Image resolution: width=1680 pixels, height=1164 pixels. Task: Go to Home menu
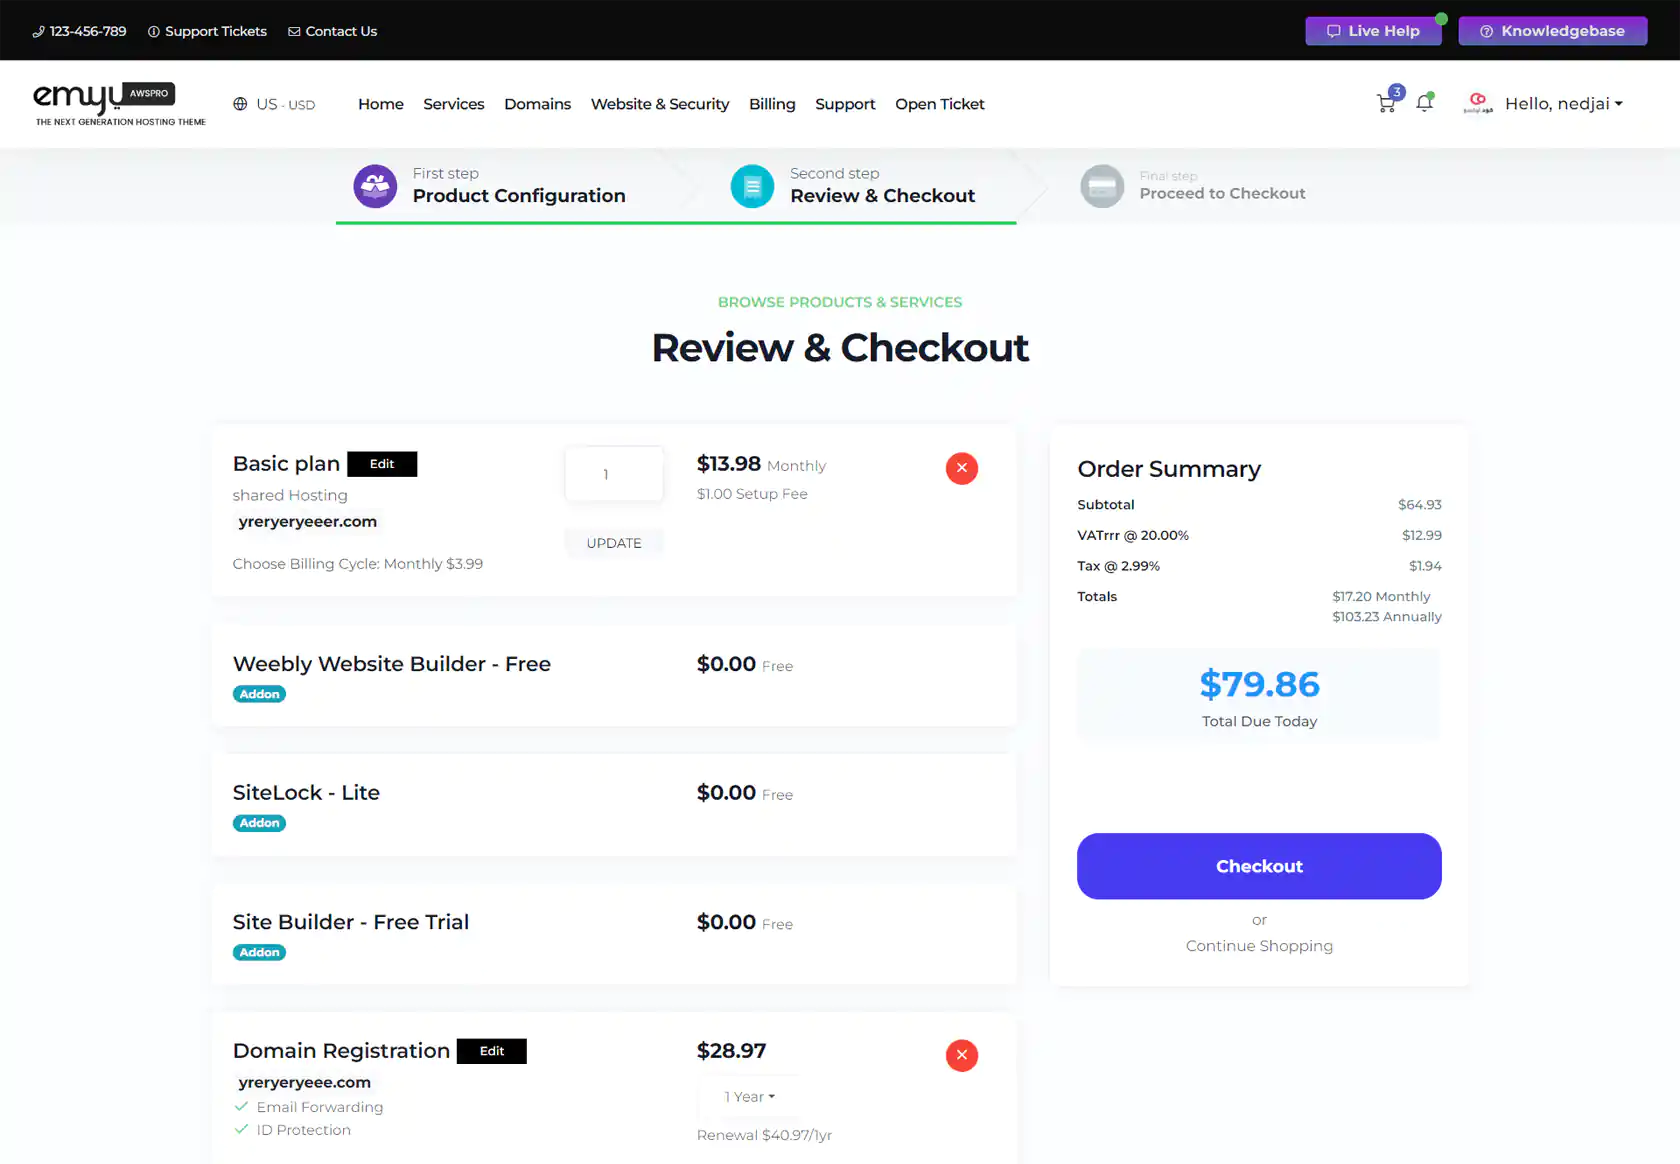tap(381, 104)
